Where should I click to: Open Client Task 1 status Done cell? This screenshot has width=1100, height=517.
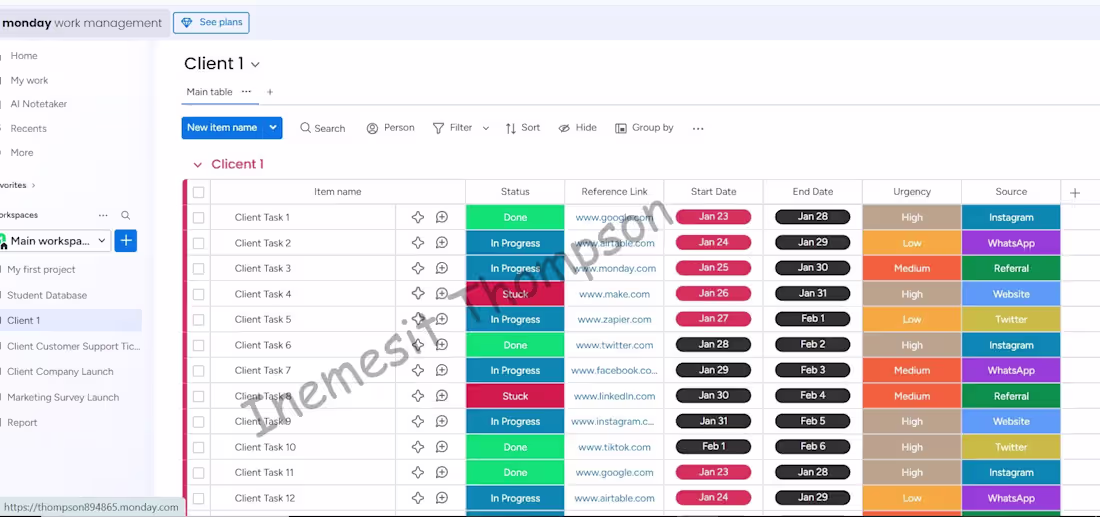tap(515, 217)
